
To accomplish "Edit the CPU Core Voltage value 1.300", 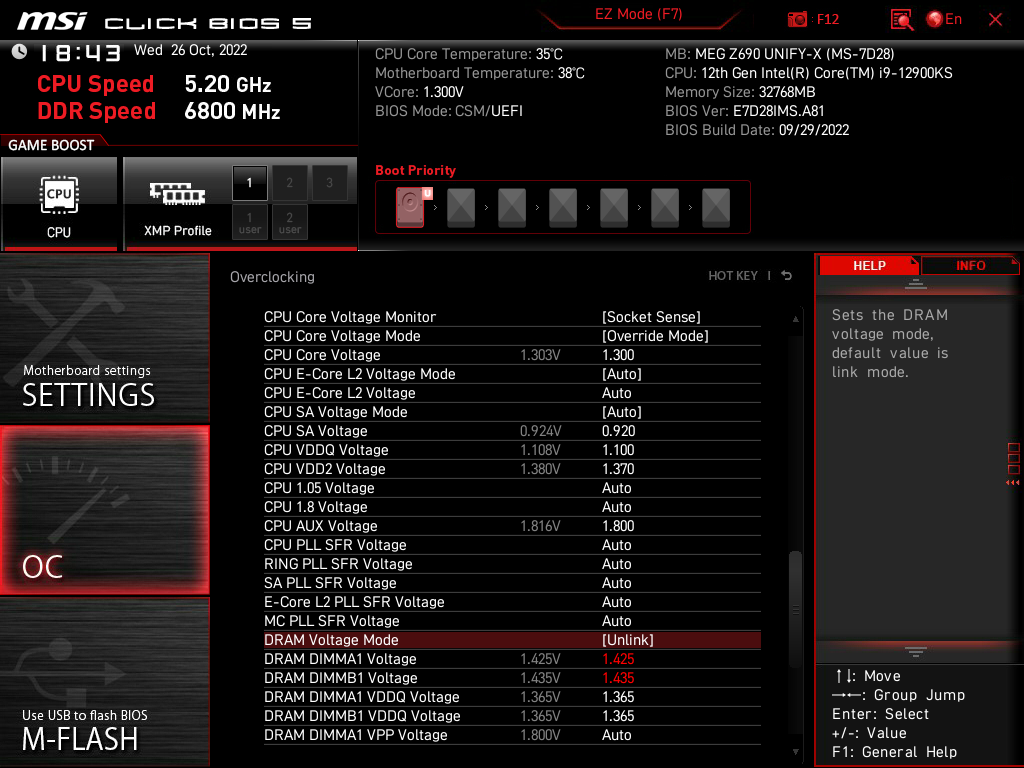I will point(618,355).
